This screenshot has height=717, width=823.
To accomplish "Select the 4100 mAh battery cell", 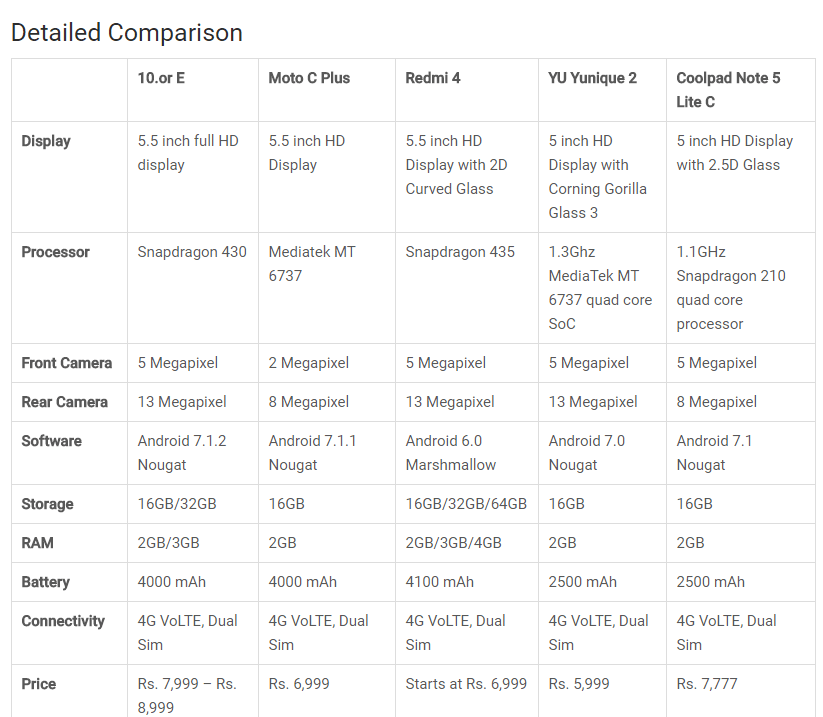I will tap(439, 582).
